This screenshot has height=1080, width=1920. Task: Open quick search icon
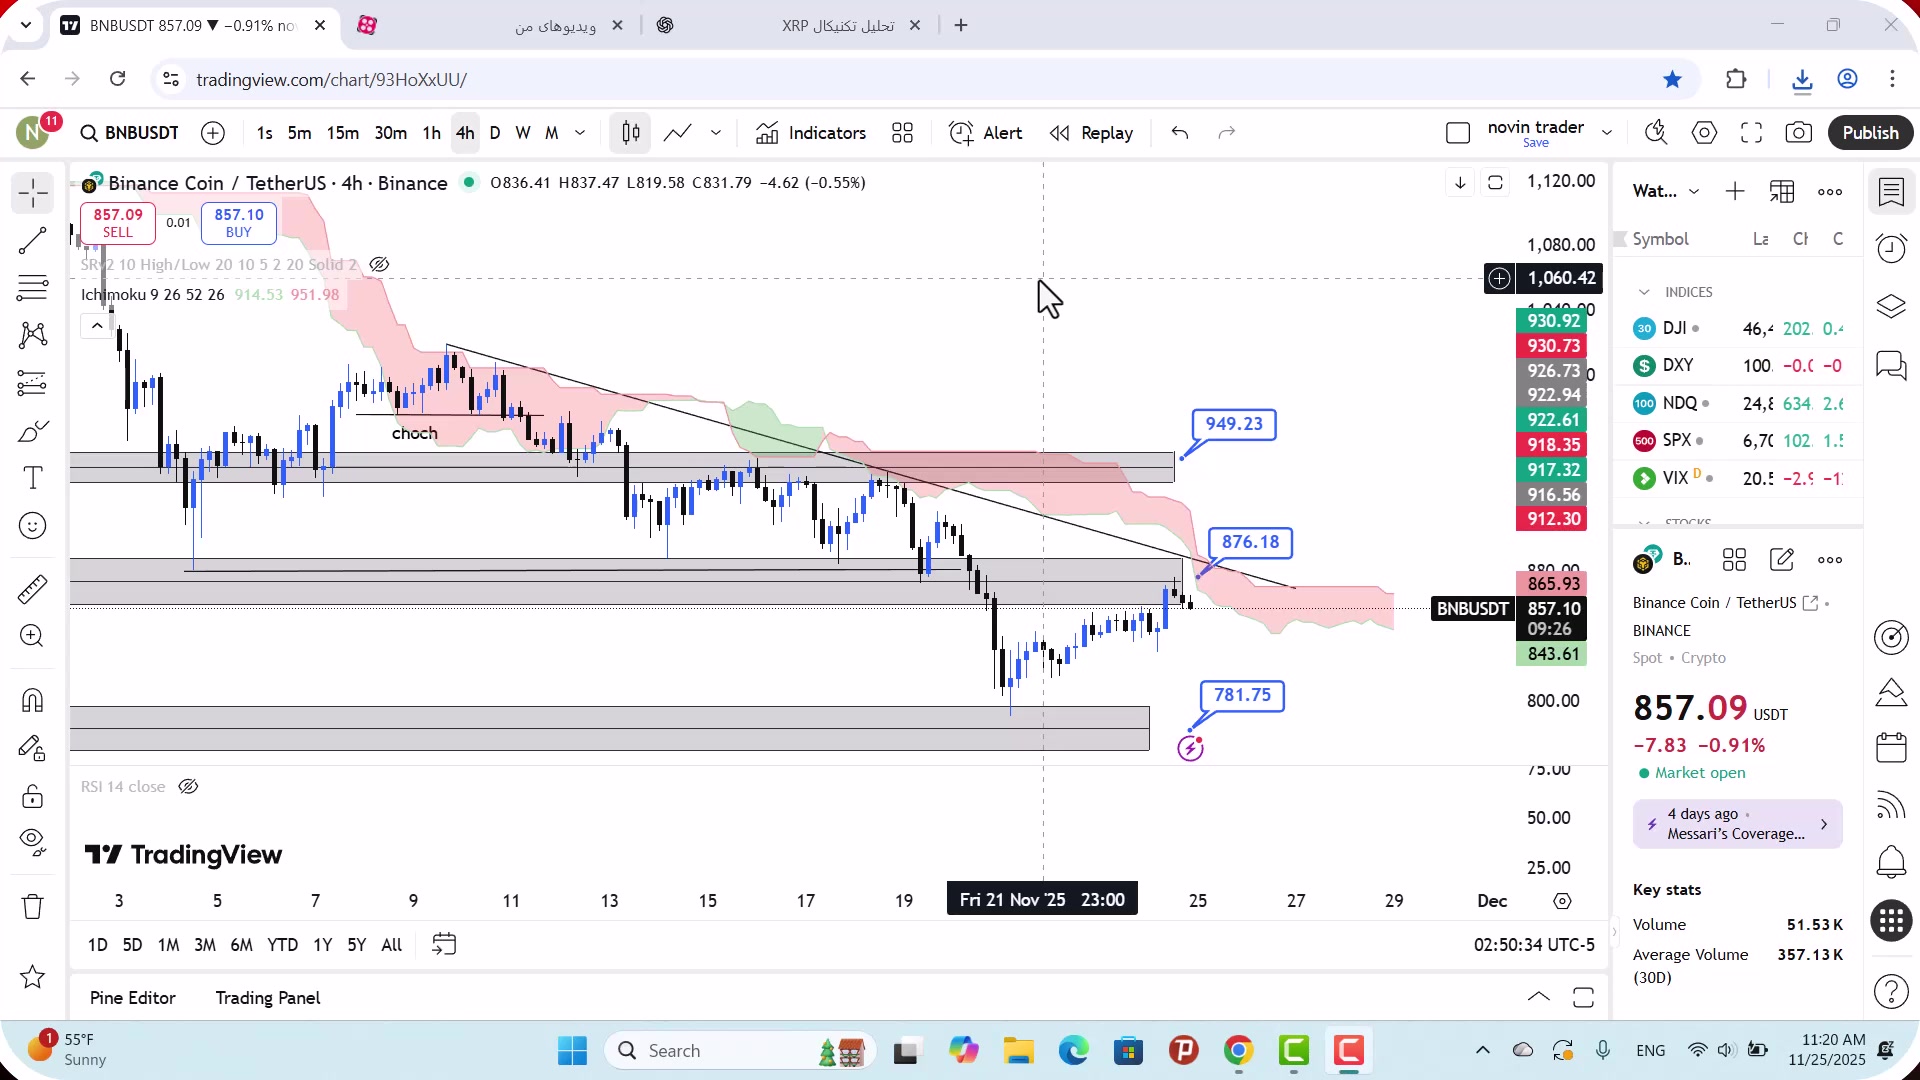pos(1656,133)
